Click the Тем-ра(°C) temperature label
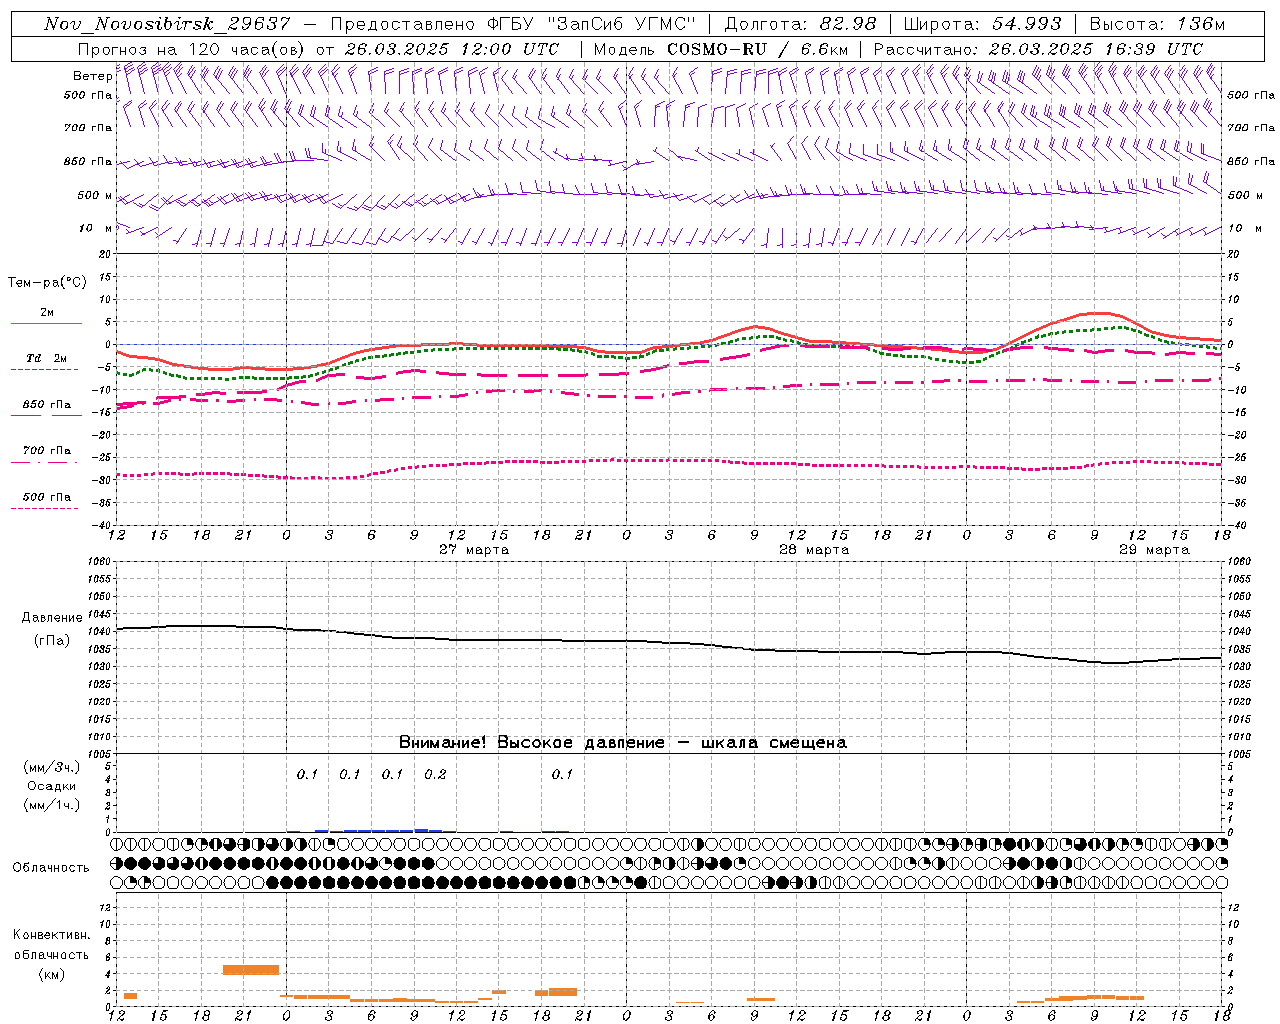The image size is (1280, 1024). point(47,283)
